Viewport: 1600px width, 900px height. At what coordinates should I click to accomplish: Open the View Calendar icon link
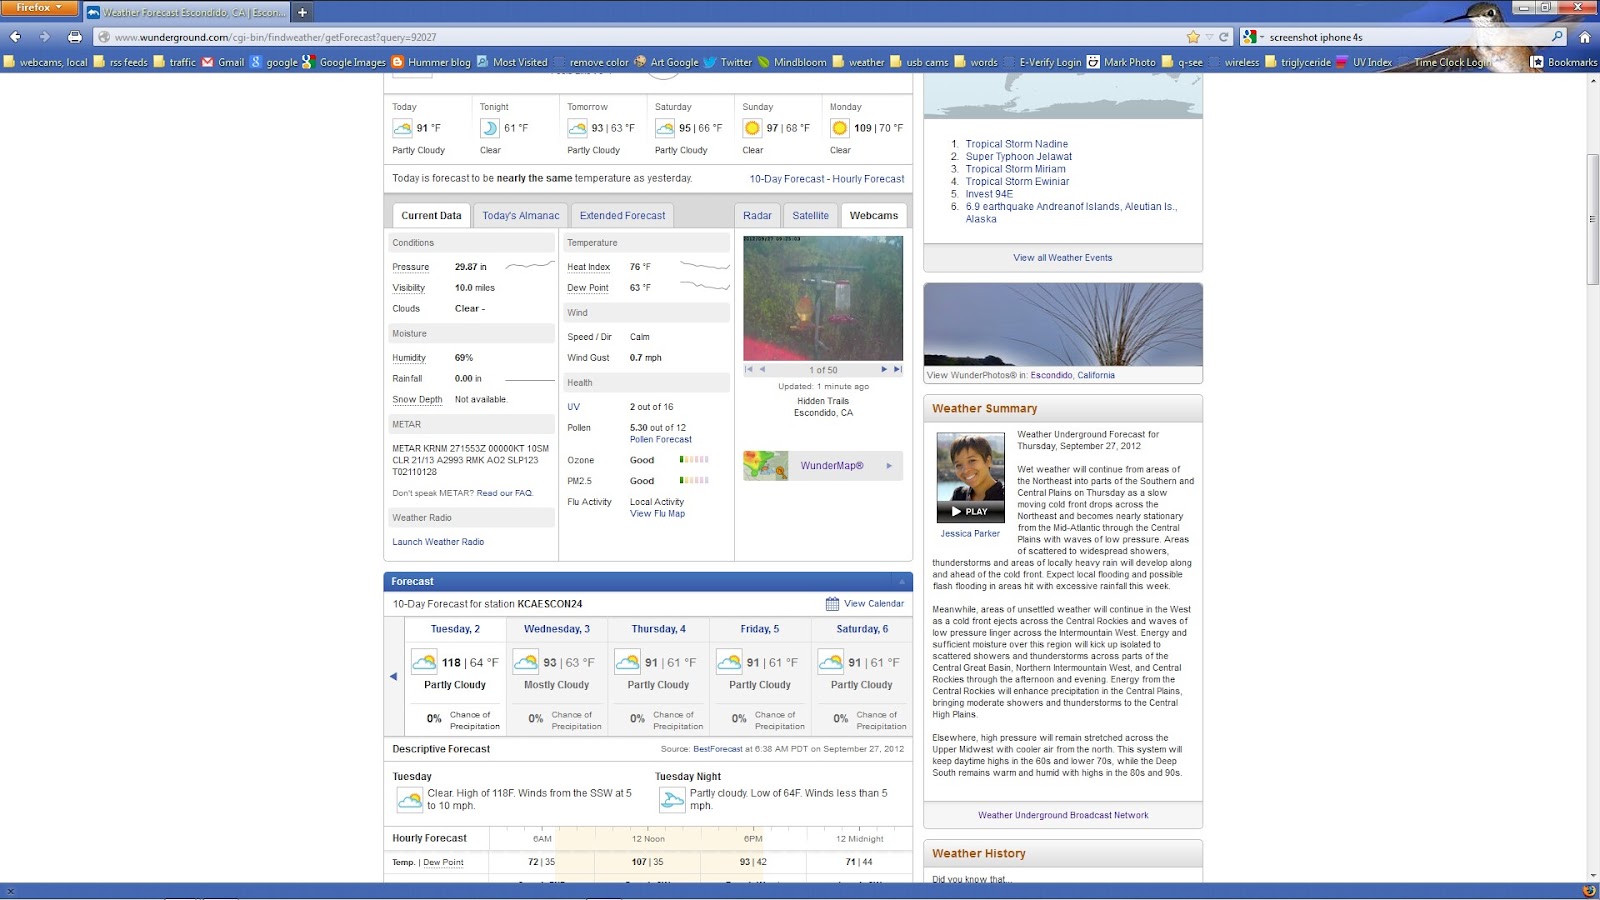tap(832, 603)
